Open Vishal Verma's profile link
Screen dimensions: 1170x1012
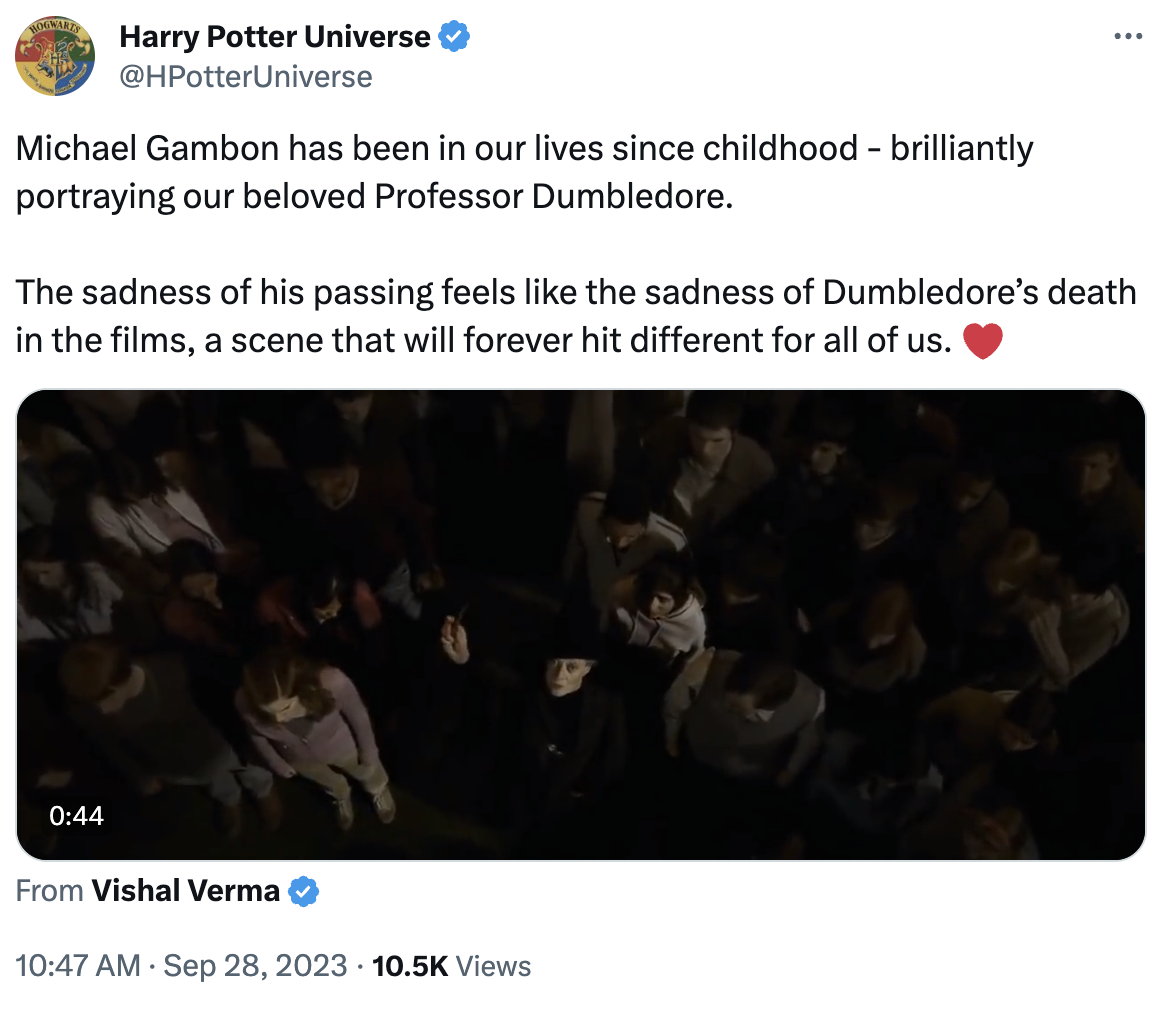click(x=185, y=890)
